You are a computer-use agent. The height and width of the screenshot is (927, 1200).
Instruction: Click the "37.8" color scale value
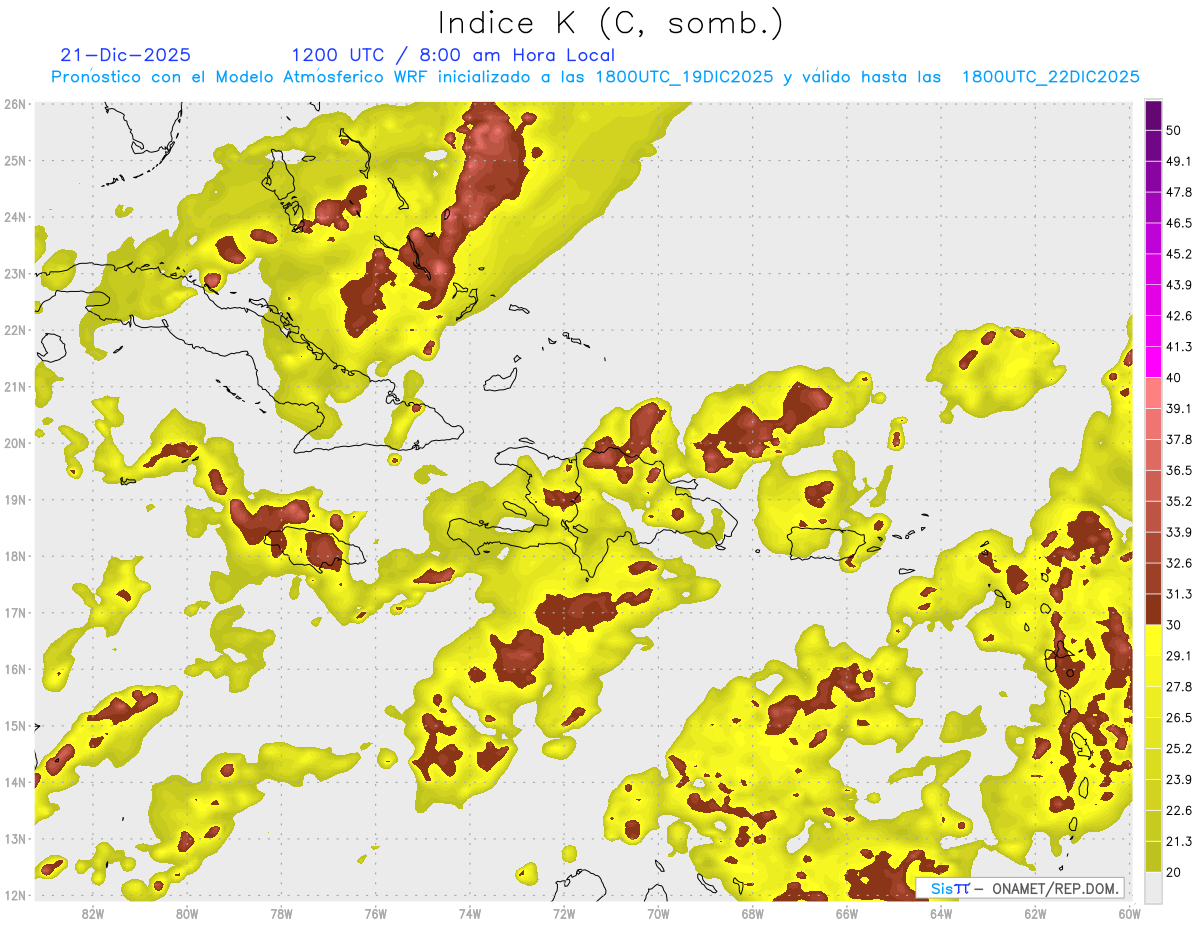coord(1177,439)
